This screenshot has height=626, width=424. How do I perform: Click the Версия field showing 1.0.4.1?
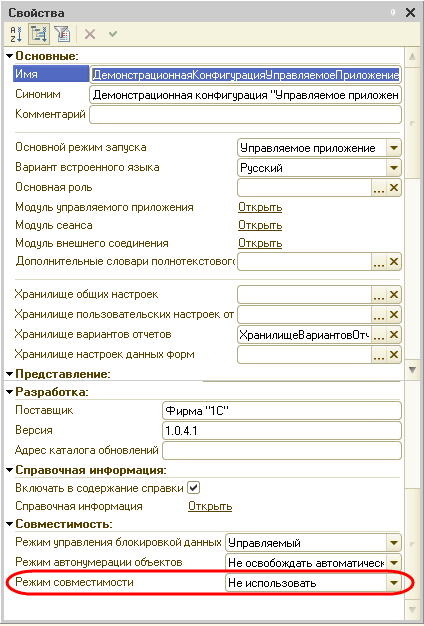click(282, 430)
